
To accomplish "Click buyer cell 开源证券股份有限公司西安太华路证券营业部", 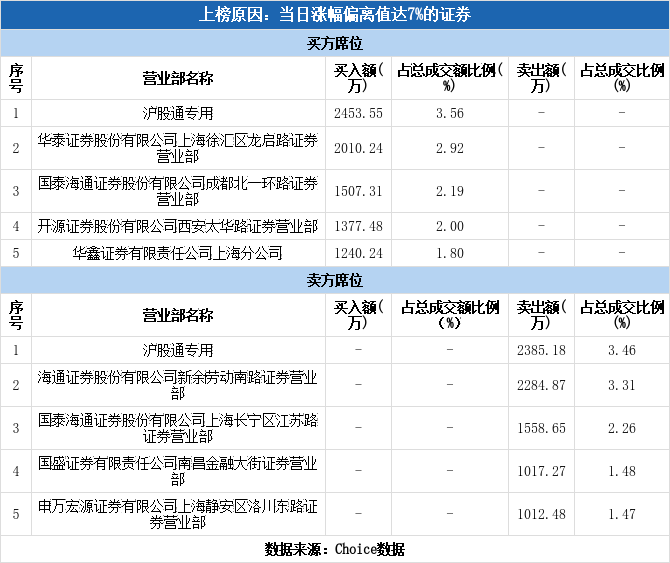I will pyautogui.click(x=178, y=226).
